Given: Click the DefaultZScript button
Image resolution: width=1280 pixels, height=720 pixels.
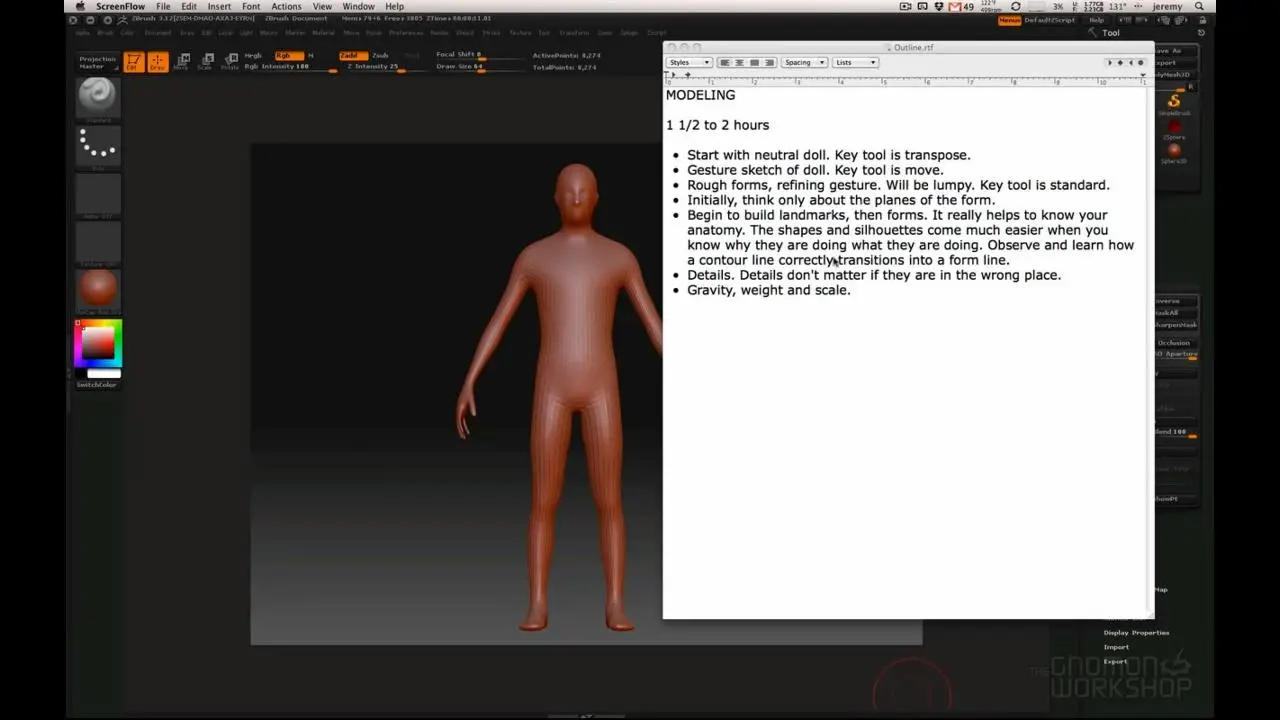Looking at the screenshot, I should pyautogui.click(x=1049, y=20).
